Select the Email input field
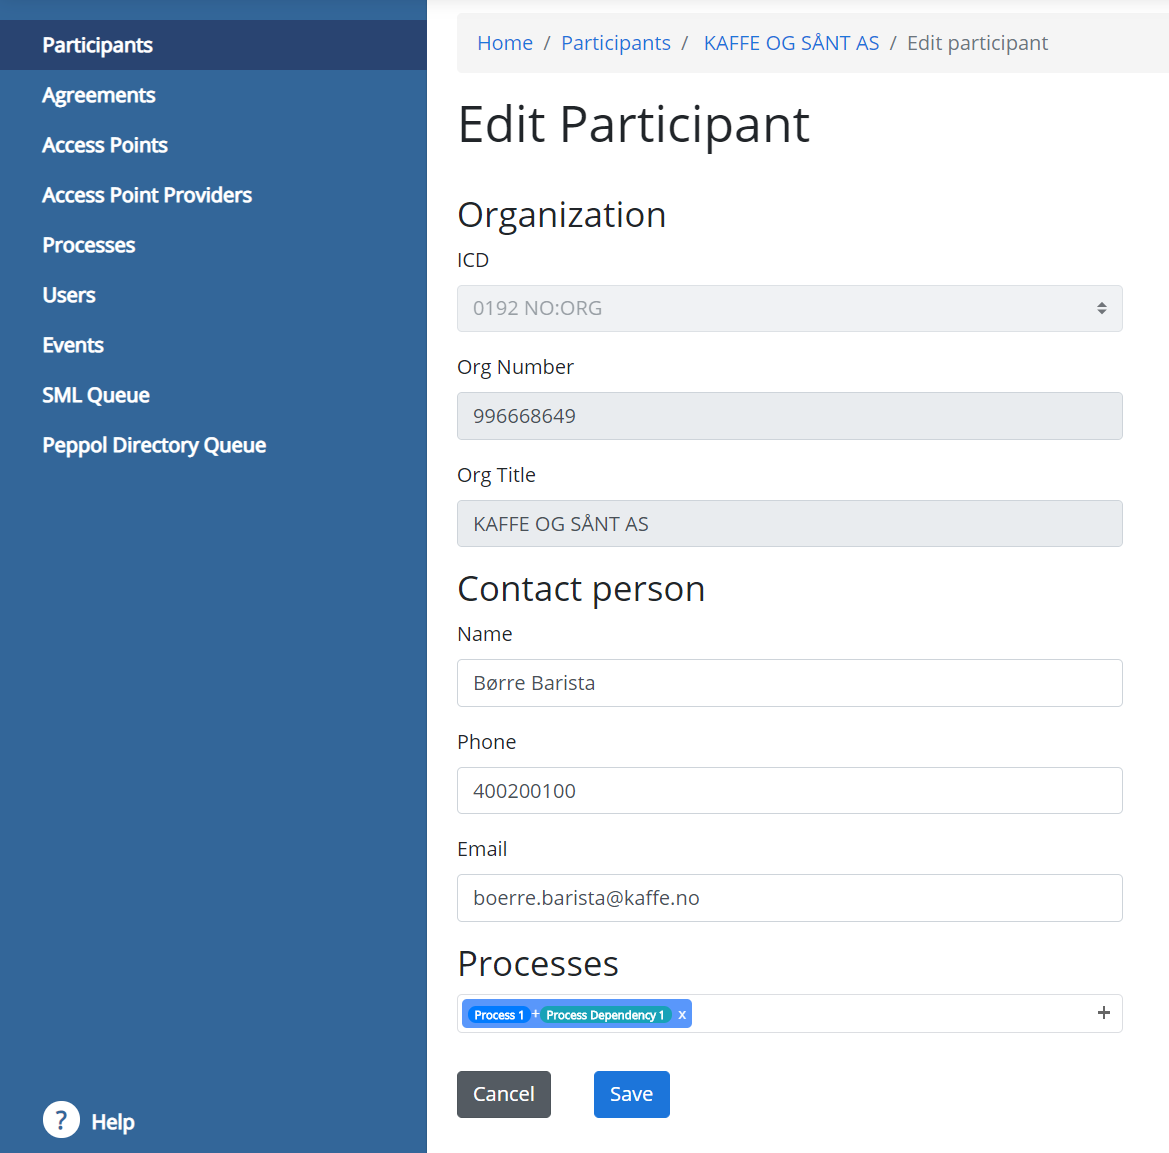Image resolution: width=1169 pixels, height=1153 pixels. coord(789,898)
